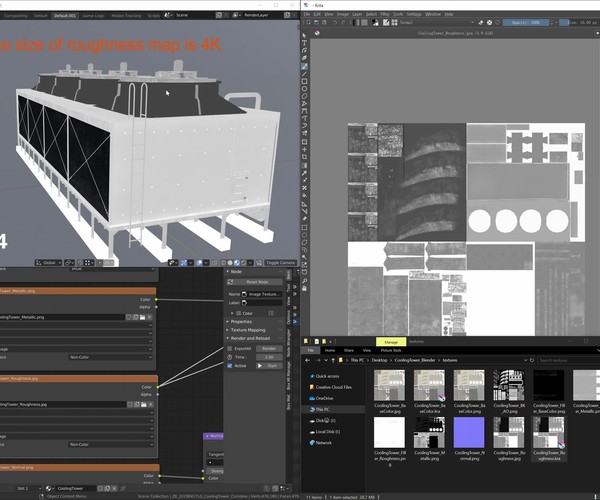
Task: Go up one folder in File Explorer
Action: (333, 360)
